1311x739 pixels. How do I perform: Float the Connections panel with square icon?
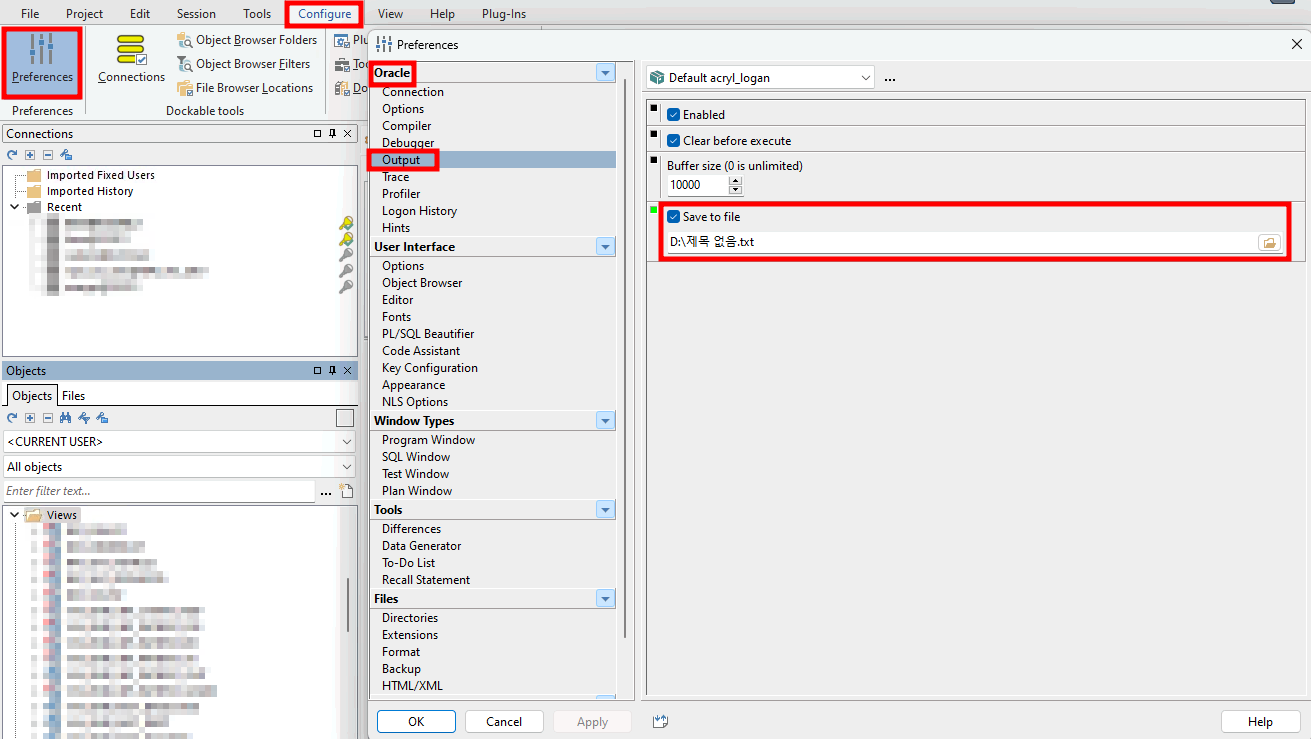(318, 134)
